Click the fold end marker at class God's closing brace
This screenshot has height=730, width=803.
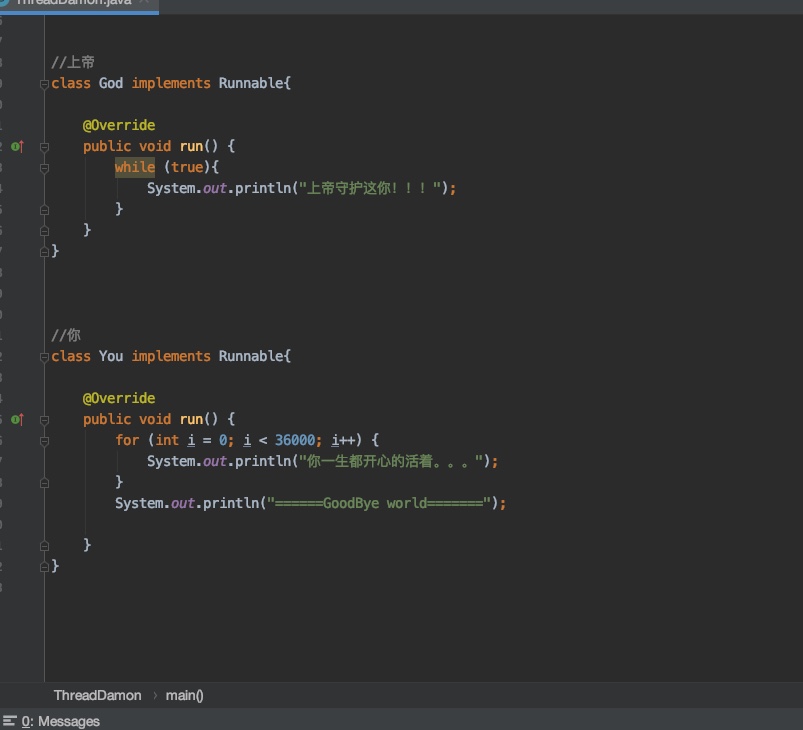click(x=44, y=252)
